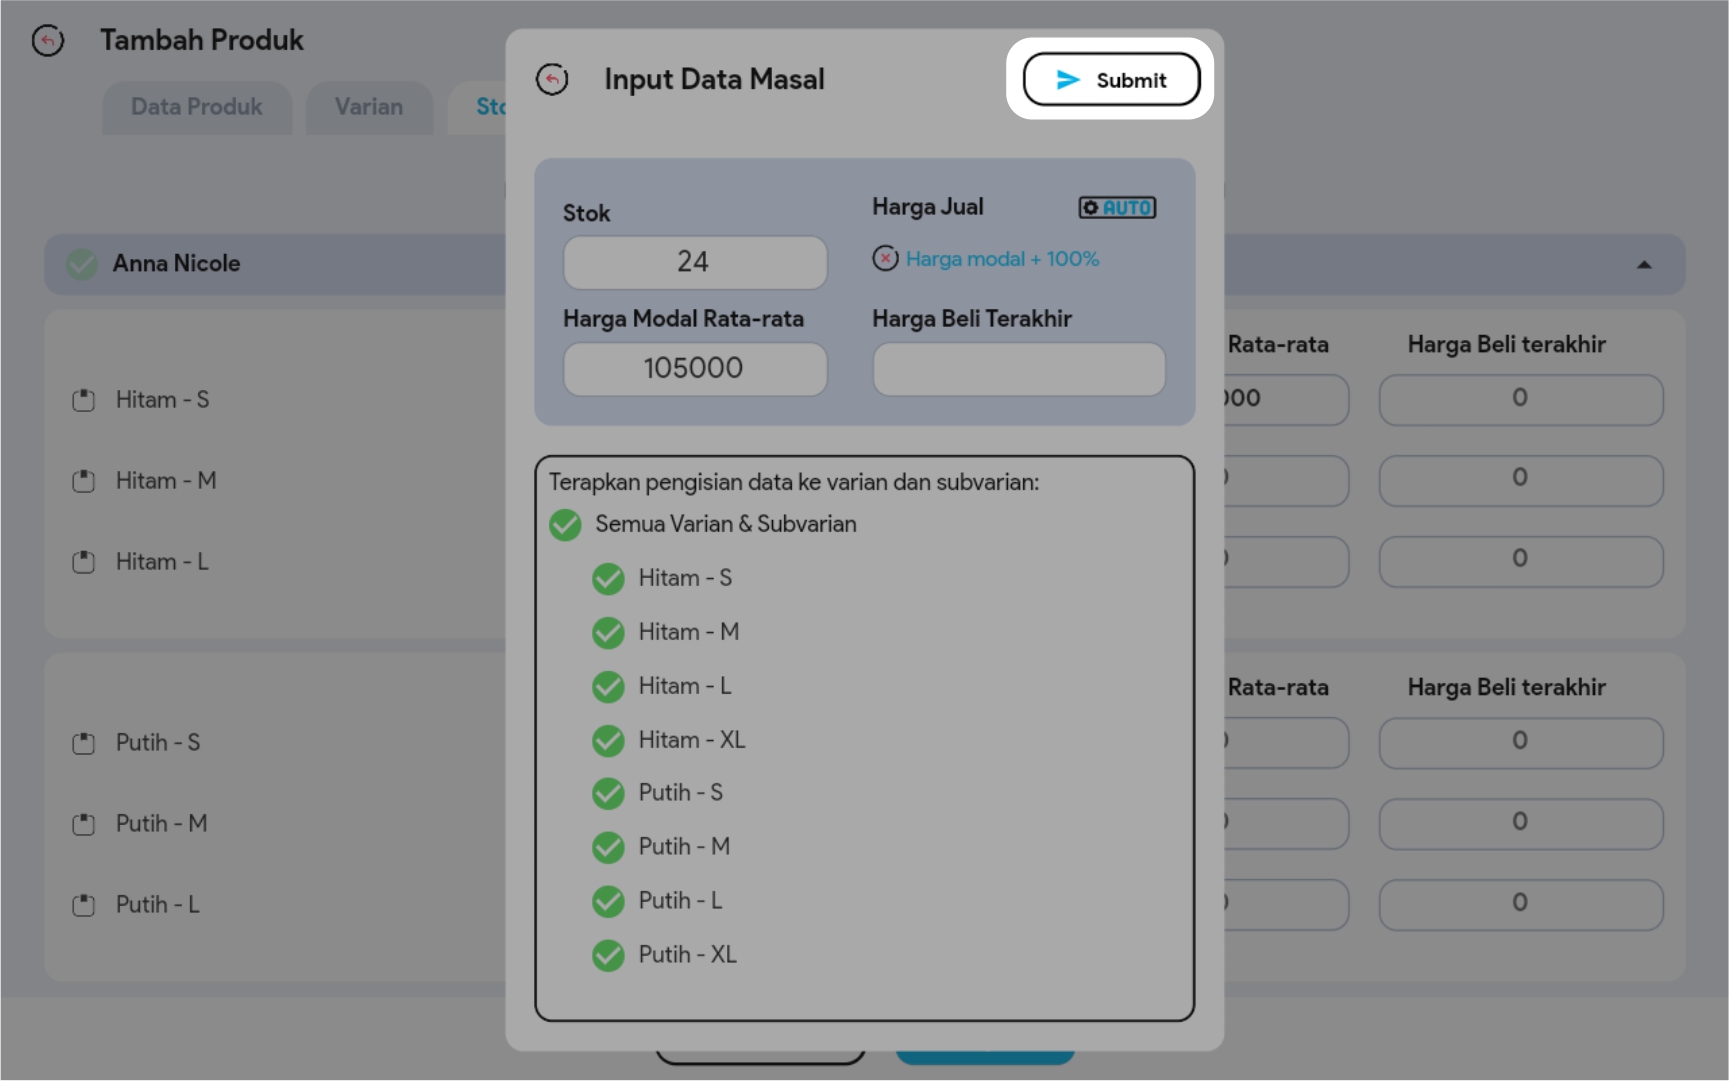The height and width of the screenshot is (1081, 1729).
Task: Click the clipboard icon next to Putih - L
Action: pos(84,906)
